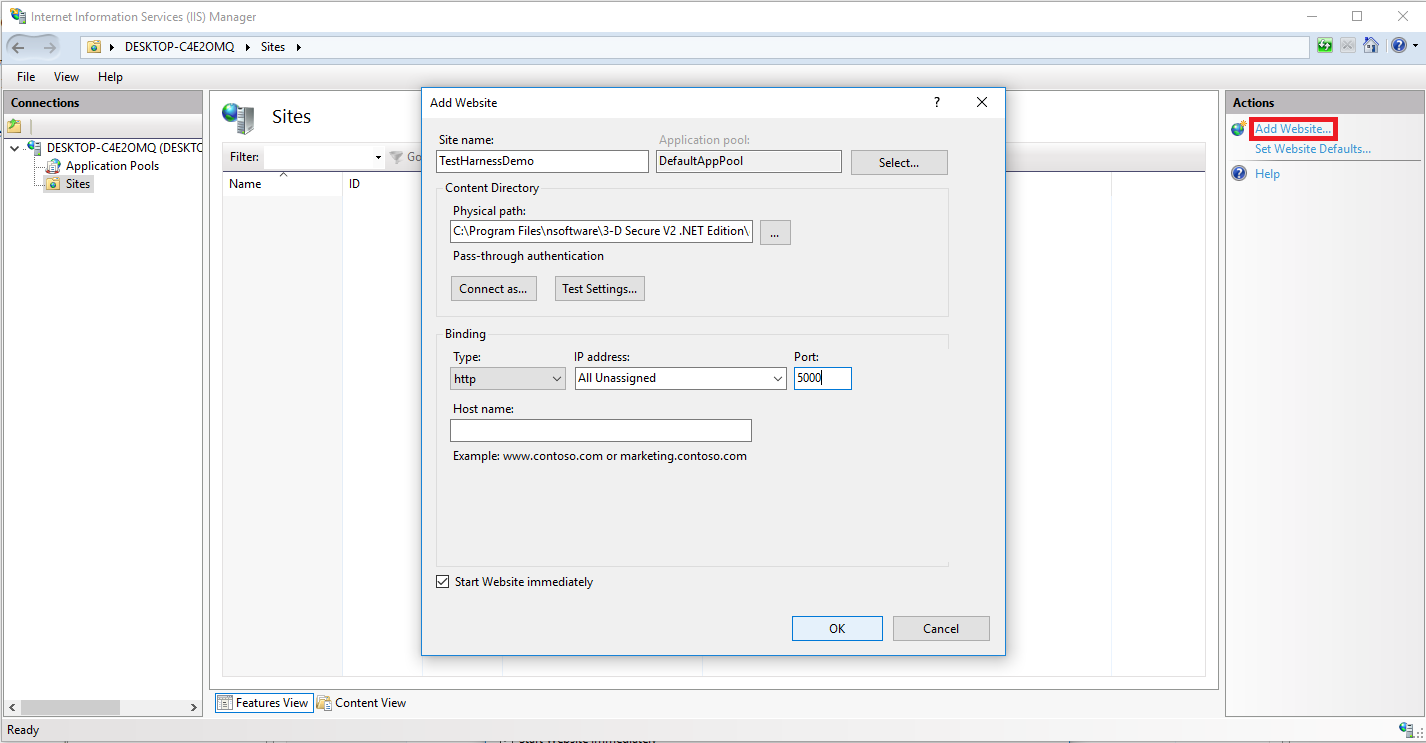Open the View menu
The width and height of the screenshot is (1426, 743).
click(x=66, y=77)
